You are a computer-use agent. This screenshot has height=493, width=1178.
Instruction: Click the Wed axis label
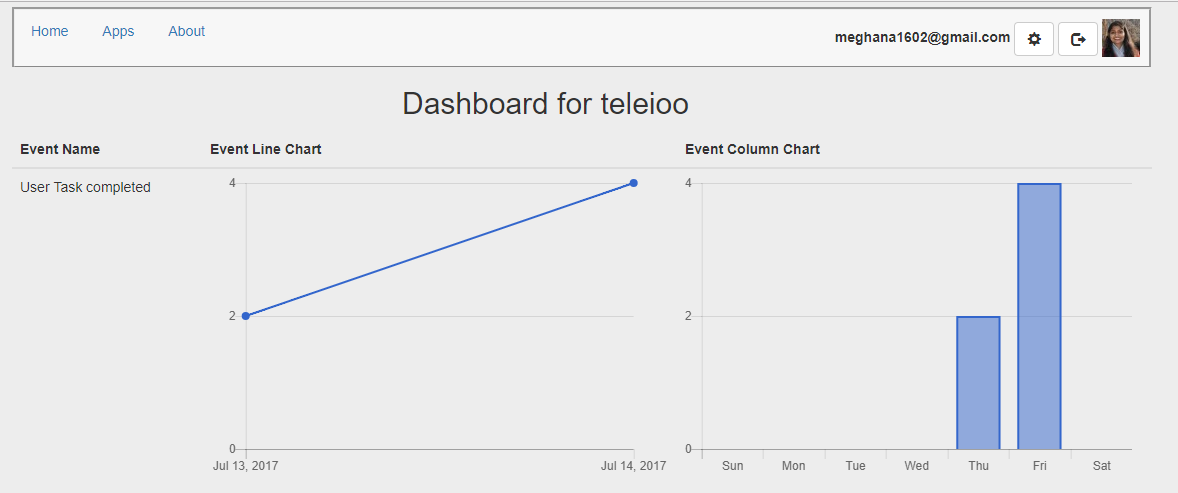coord(916,465)
